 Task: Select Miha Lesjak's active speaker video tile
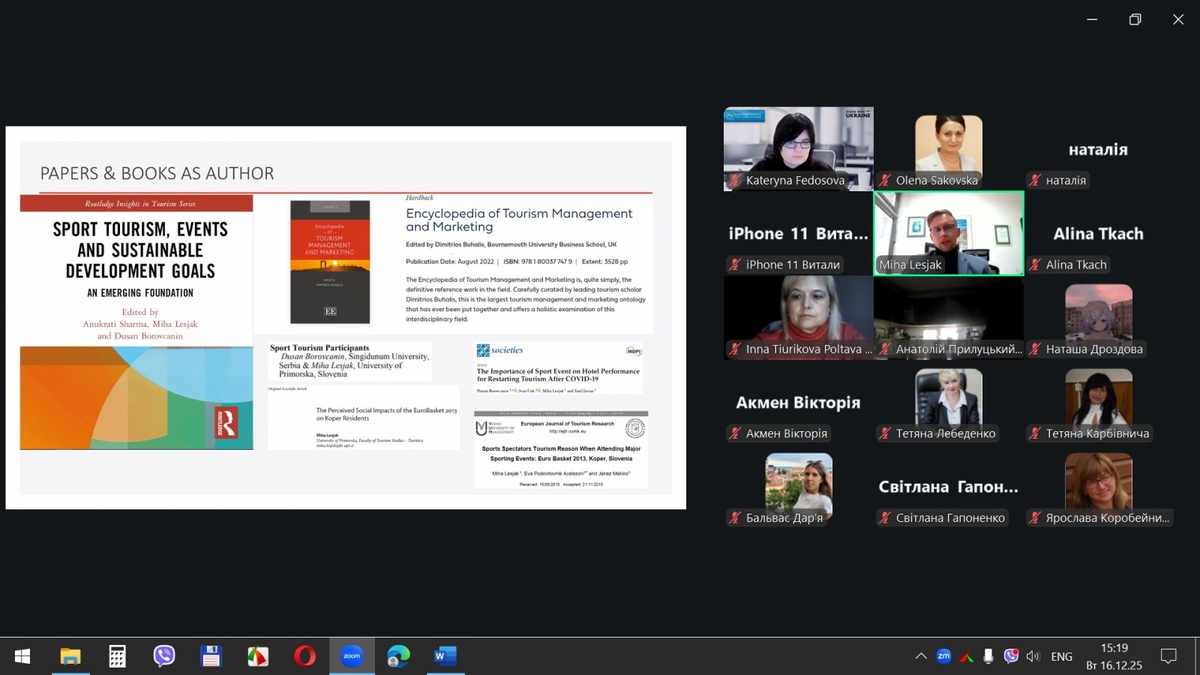point(948,232)
